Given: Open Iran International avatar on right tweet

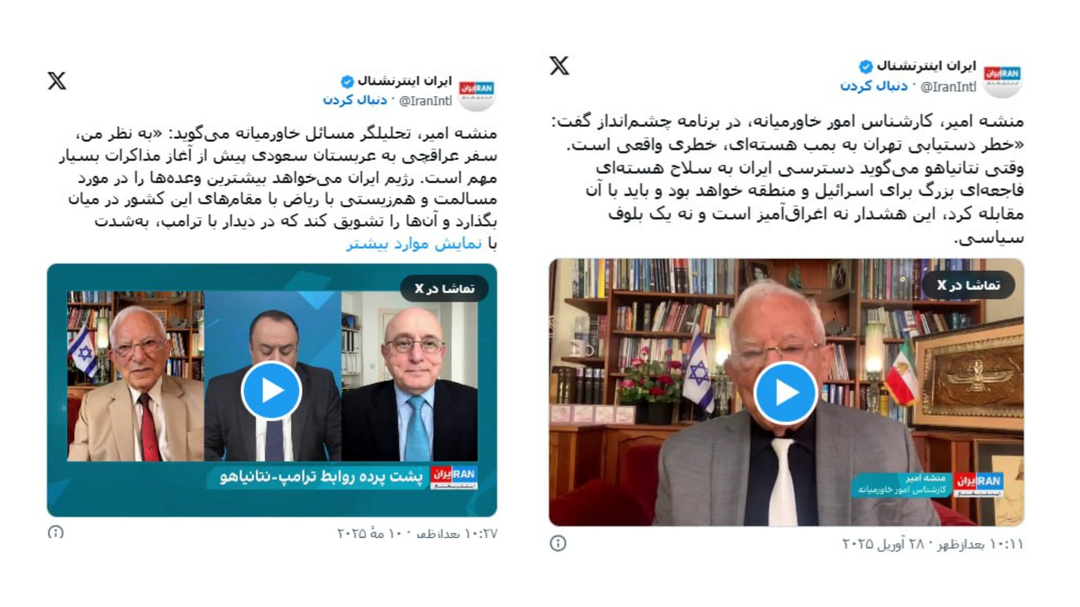Looking at the screenshot, I should pos(1002,78).
